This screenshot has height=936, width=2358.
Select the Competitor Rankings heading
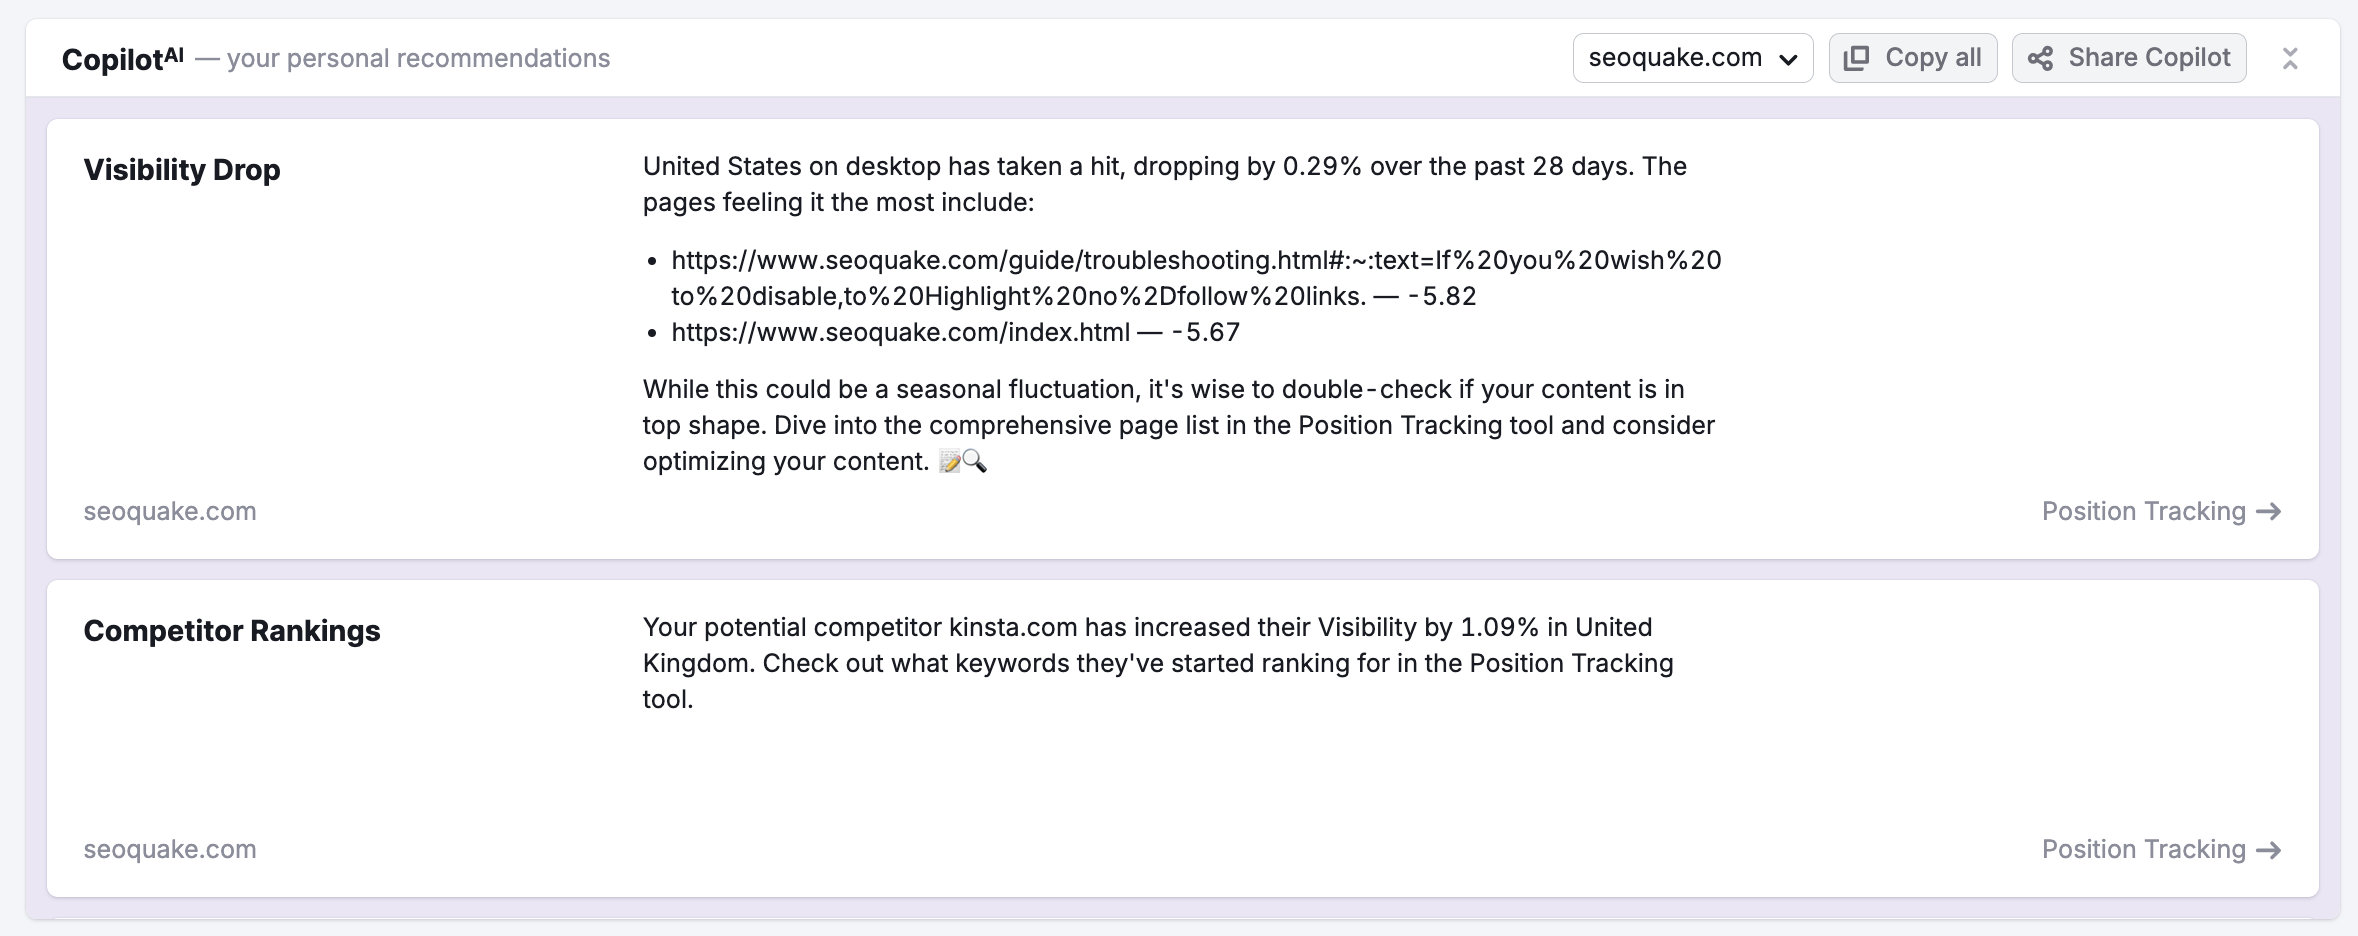(x=232, y=630)
